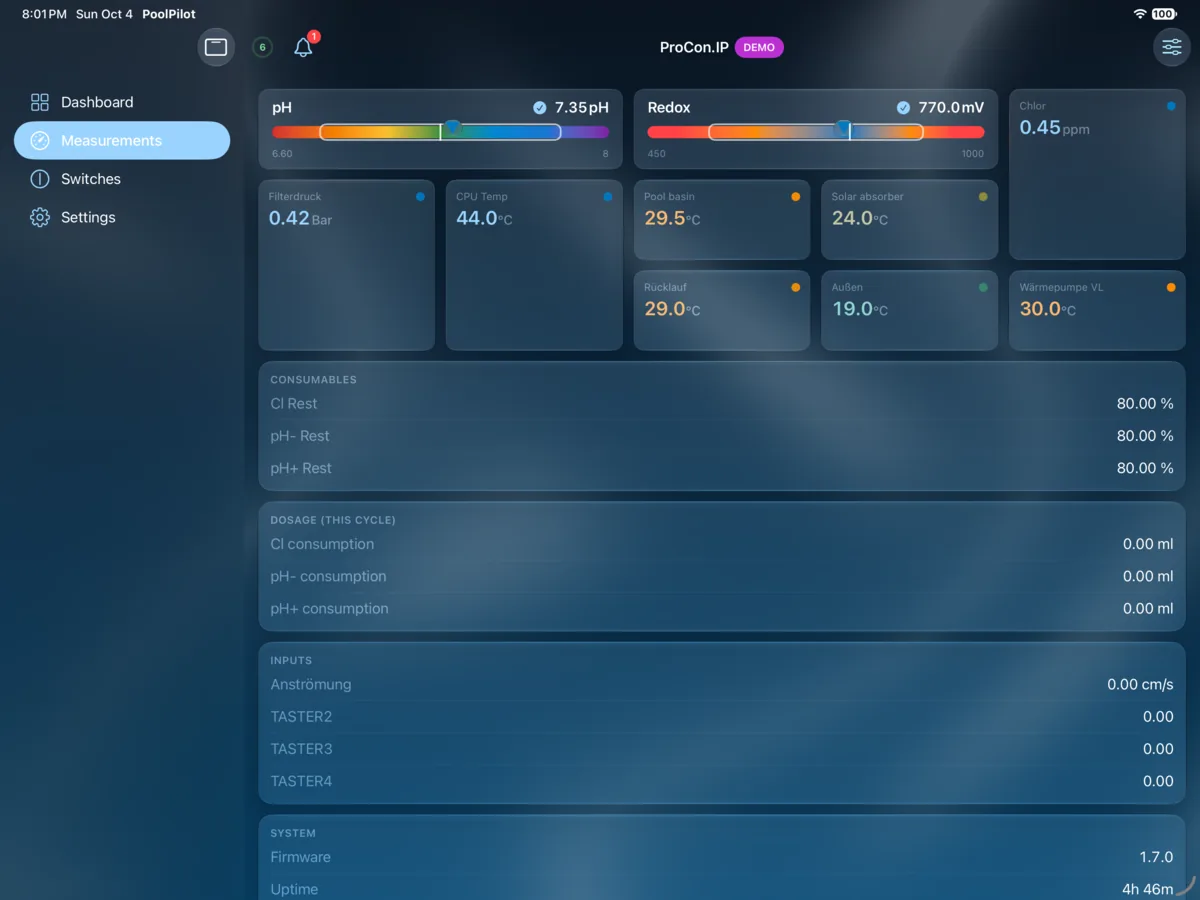
Task: Select the pH- Rest row
Action: (x=722, y=436)
